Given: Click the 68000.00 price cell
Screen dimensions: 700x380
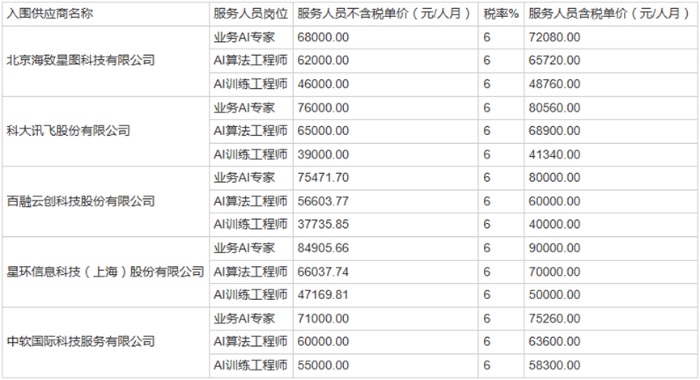Looking at the screenshot, I should [386, 38].
